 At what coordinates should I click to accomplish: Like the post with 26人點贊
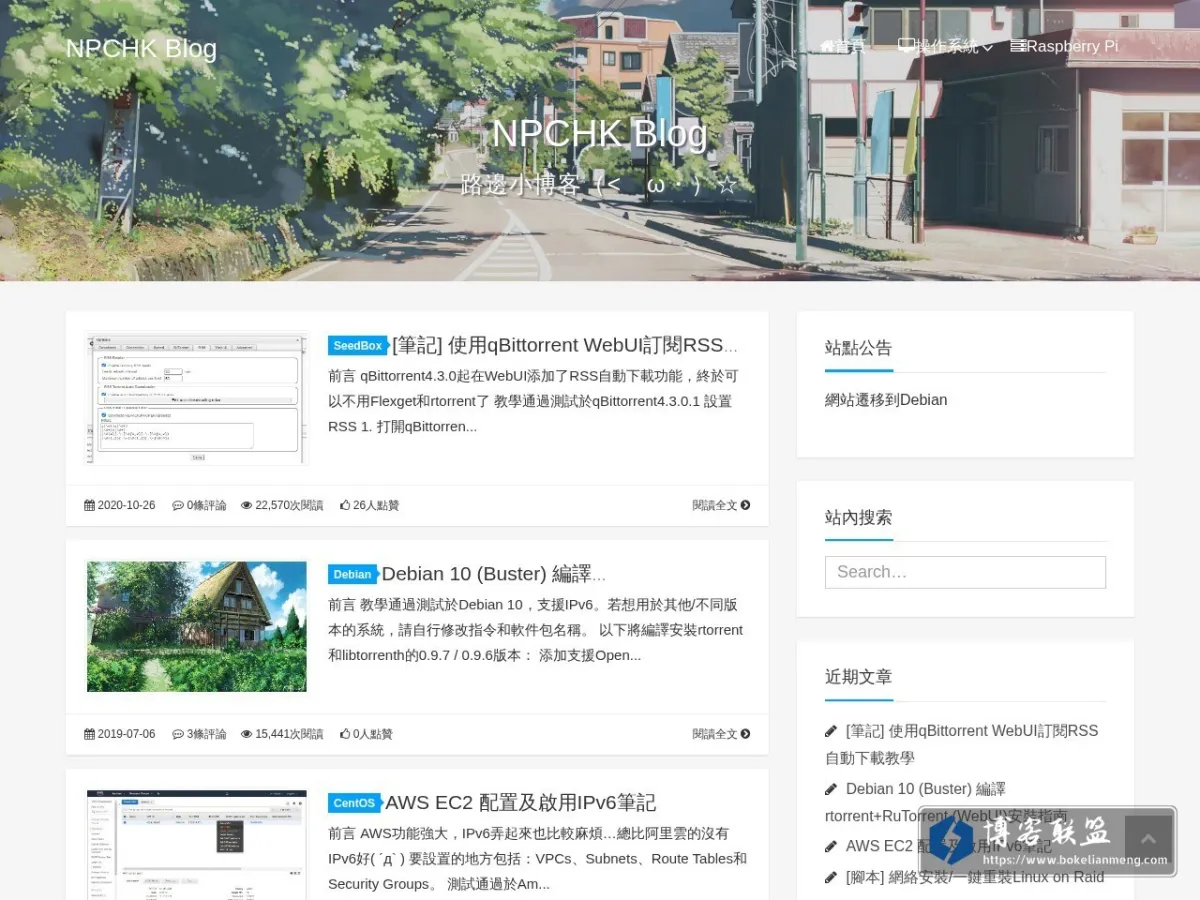click(x=369, y=505)
